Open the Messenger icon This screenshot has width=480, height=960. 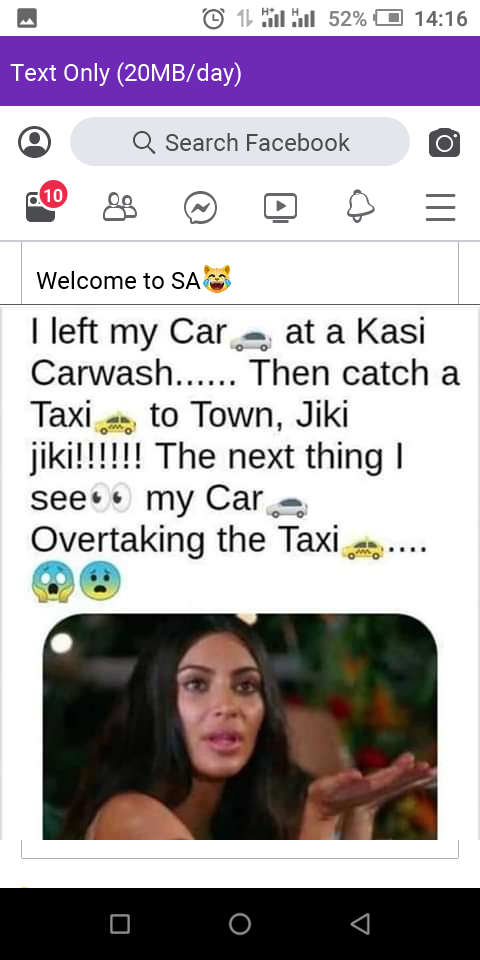pyautogui.click(x=200, y=208)
